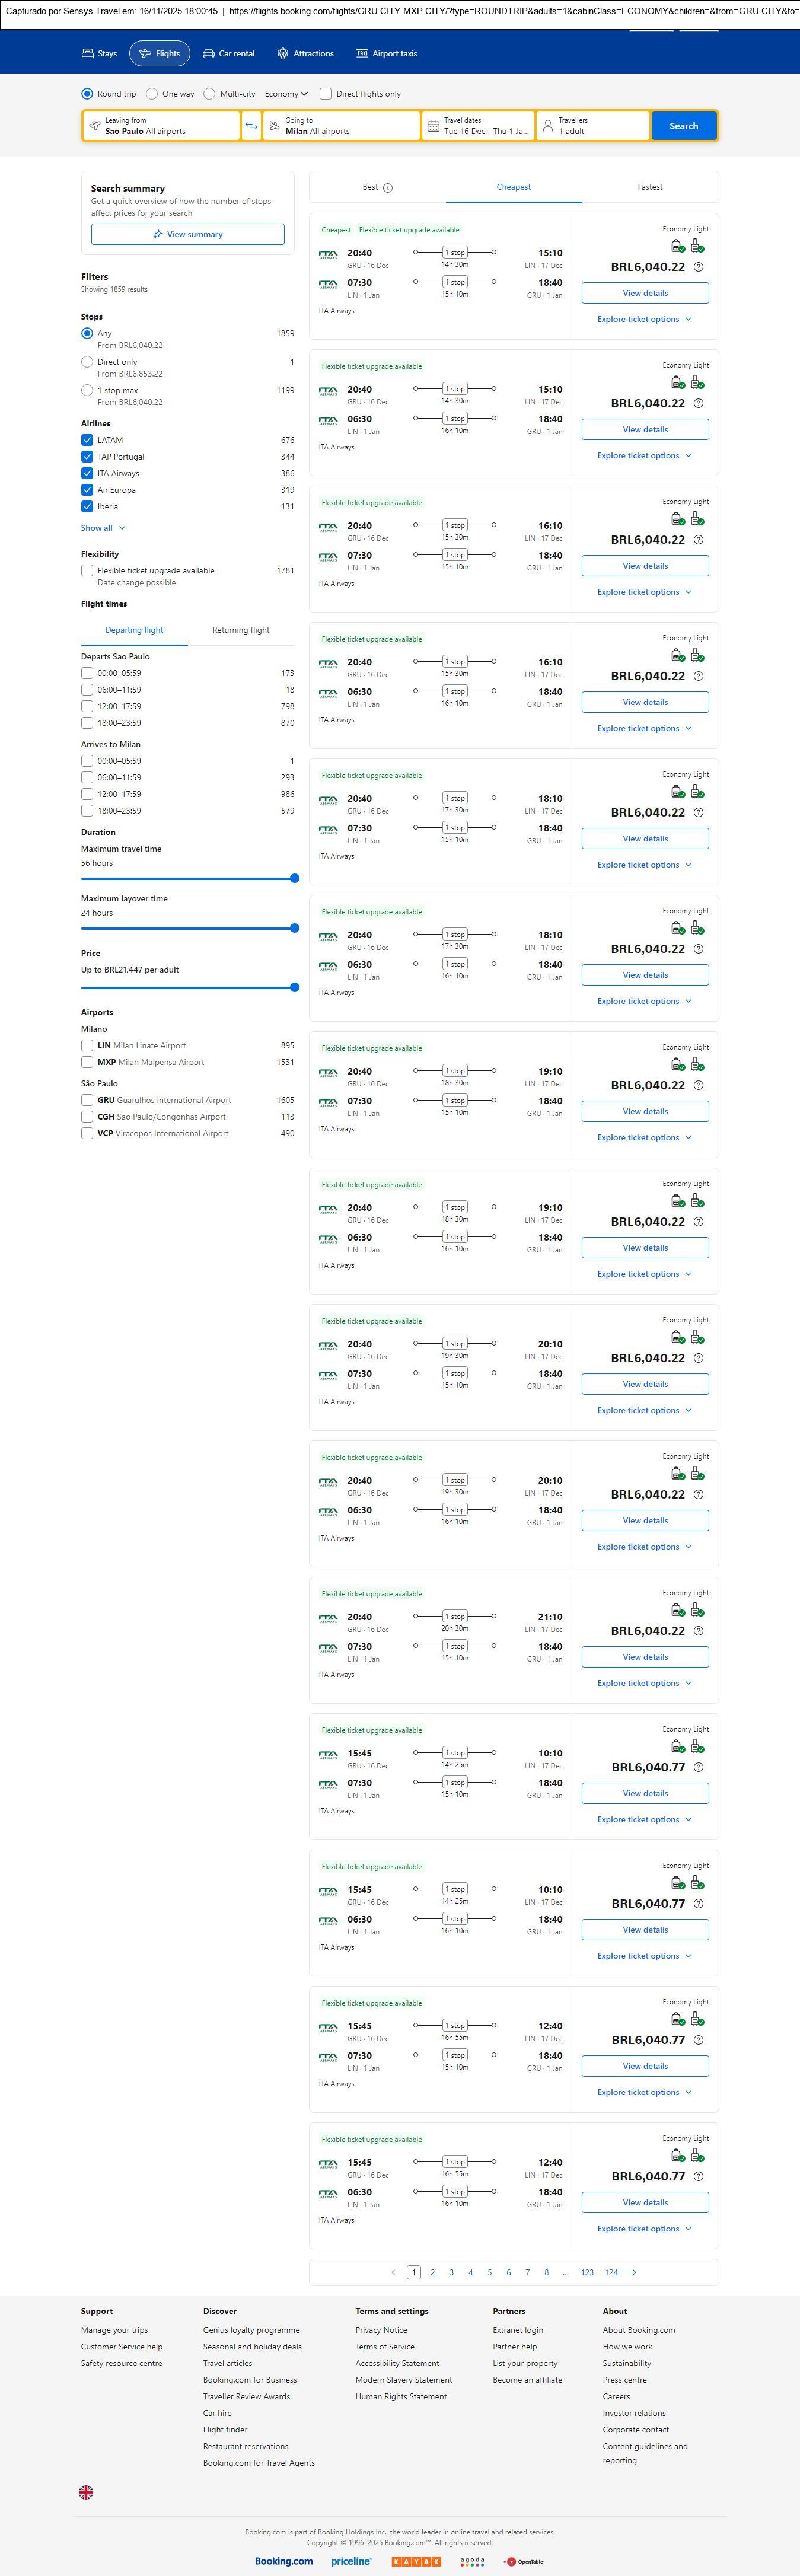
Task: Open the Economy cabin class dropdown
Action: (x=286, y=94)
